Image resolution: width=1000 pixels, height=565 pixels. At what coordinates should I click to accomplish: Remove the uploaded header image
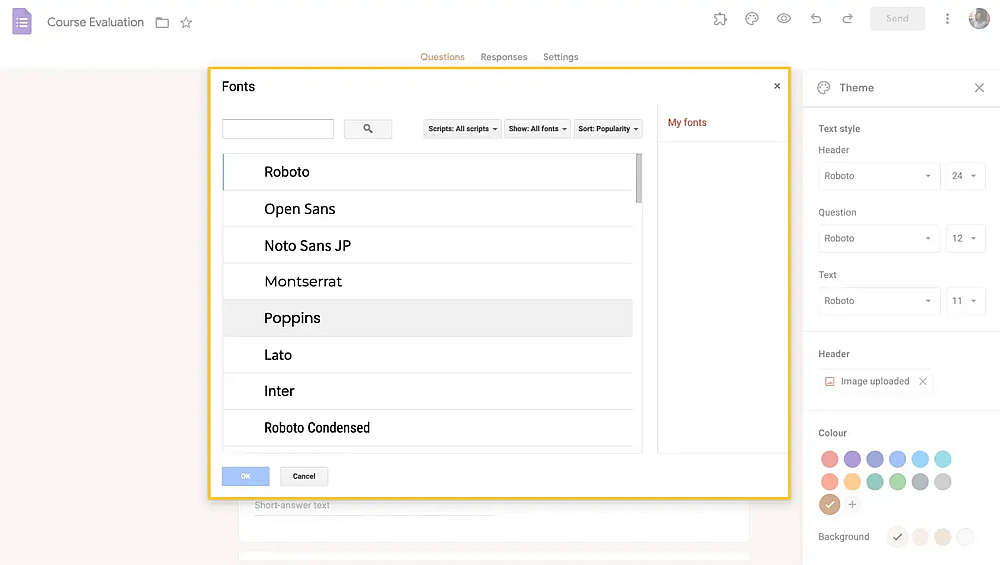[923, 381]
